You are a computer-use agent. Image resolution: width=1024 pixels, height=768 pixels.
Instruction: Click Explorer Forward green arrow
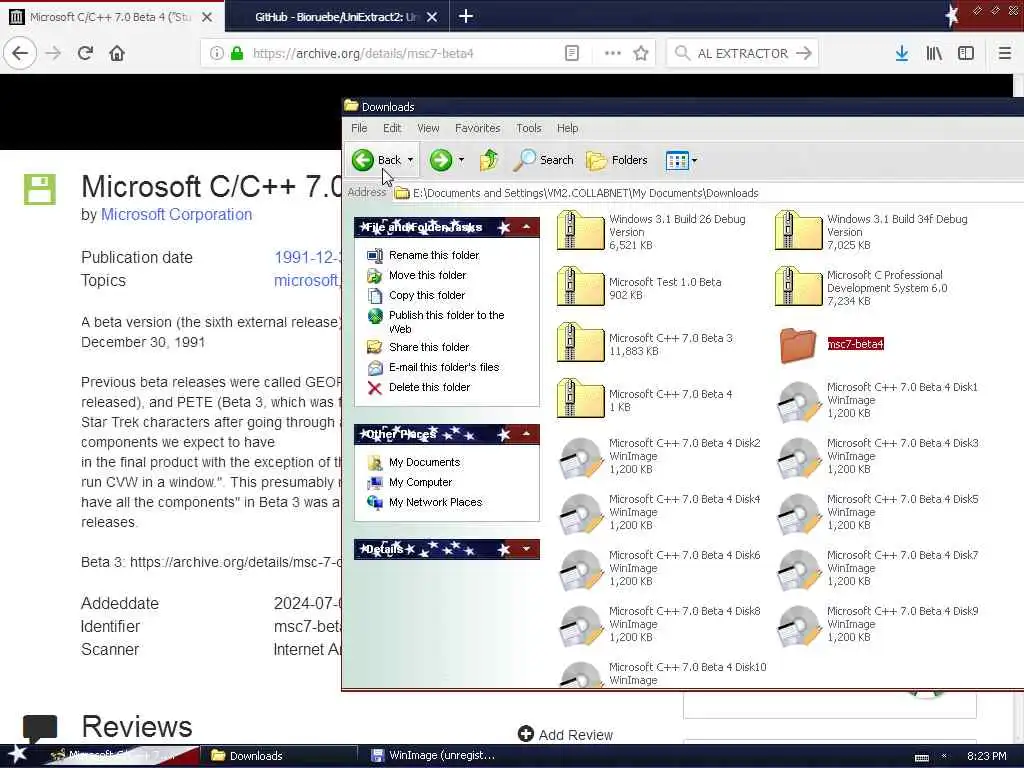[x=441, y=160]
